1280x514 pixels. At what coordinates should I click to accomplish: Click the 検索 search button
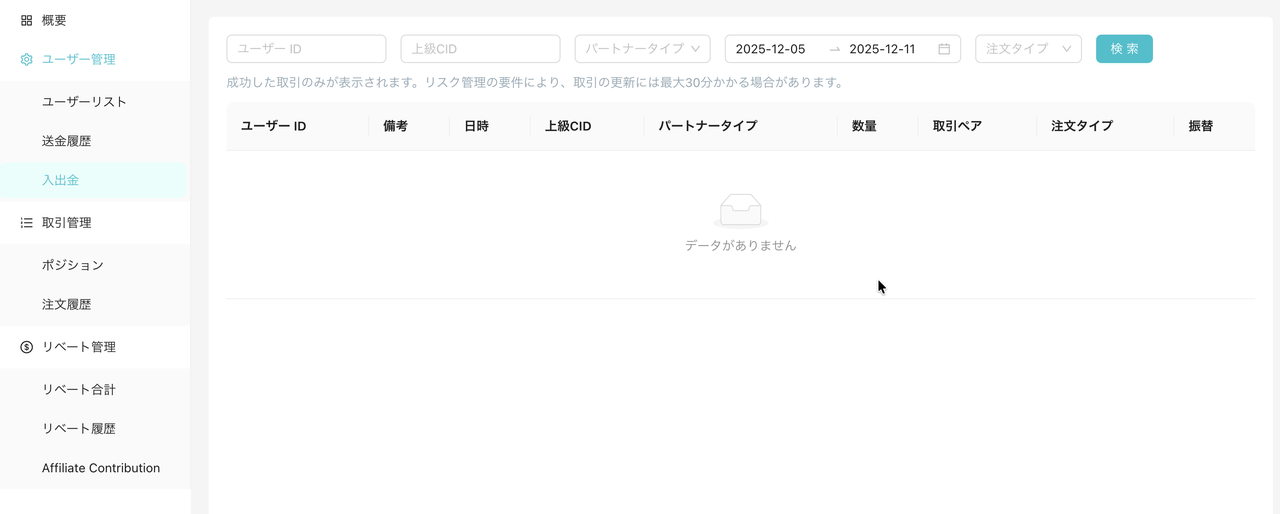[x=1124, y=49]
